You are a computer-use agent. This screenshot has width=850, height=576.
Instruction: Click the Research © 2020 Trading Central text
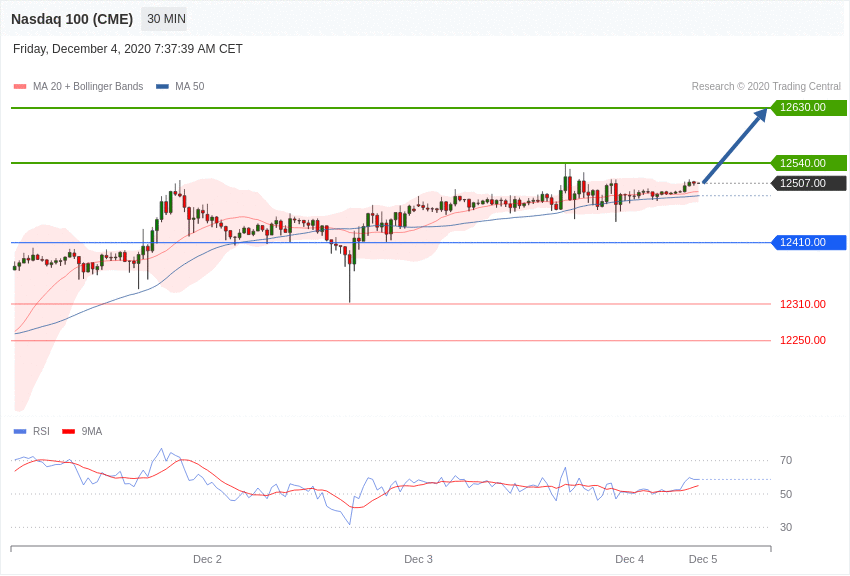point(766,86)
